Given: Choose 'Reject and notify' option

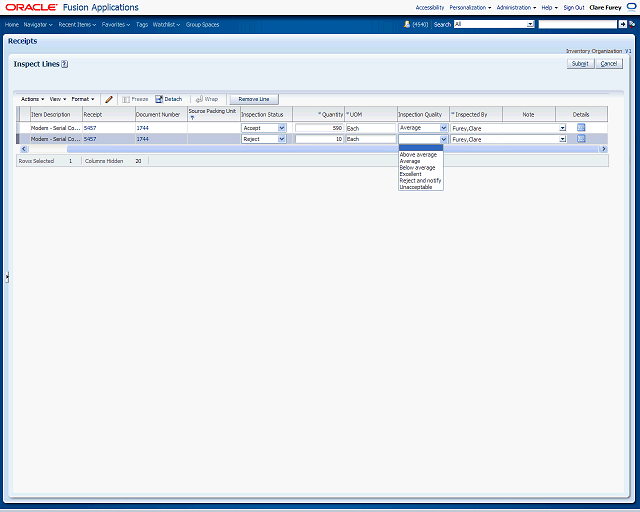Looking at the screenshot, I should 419,181.
